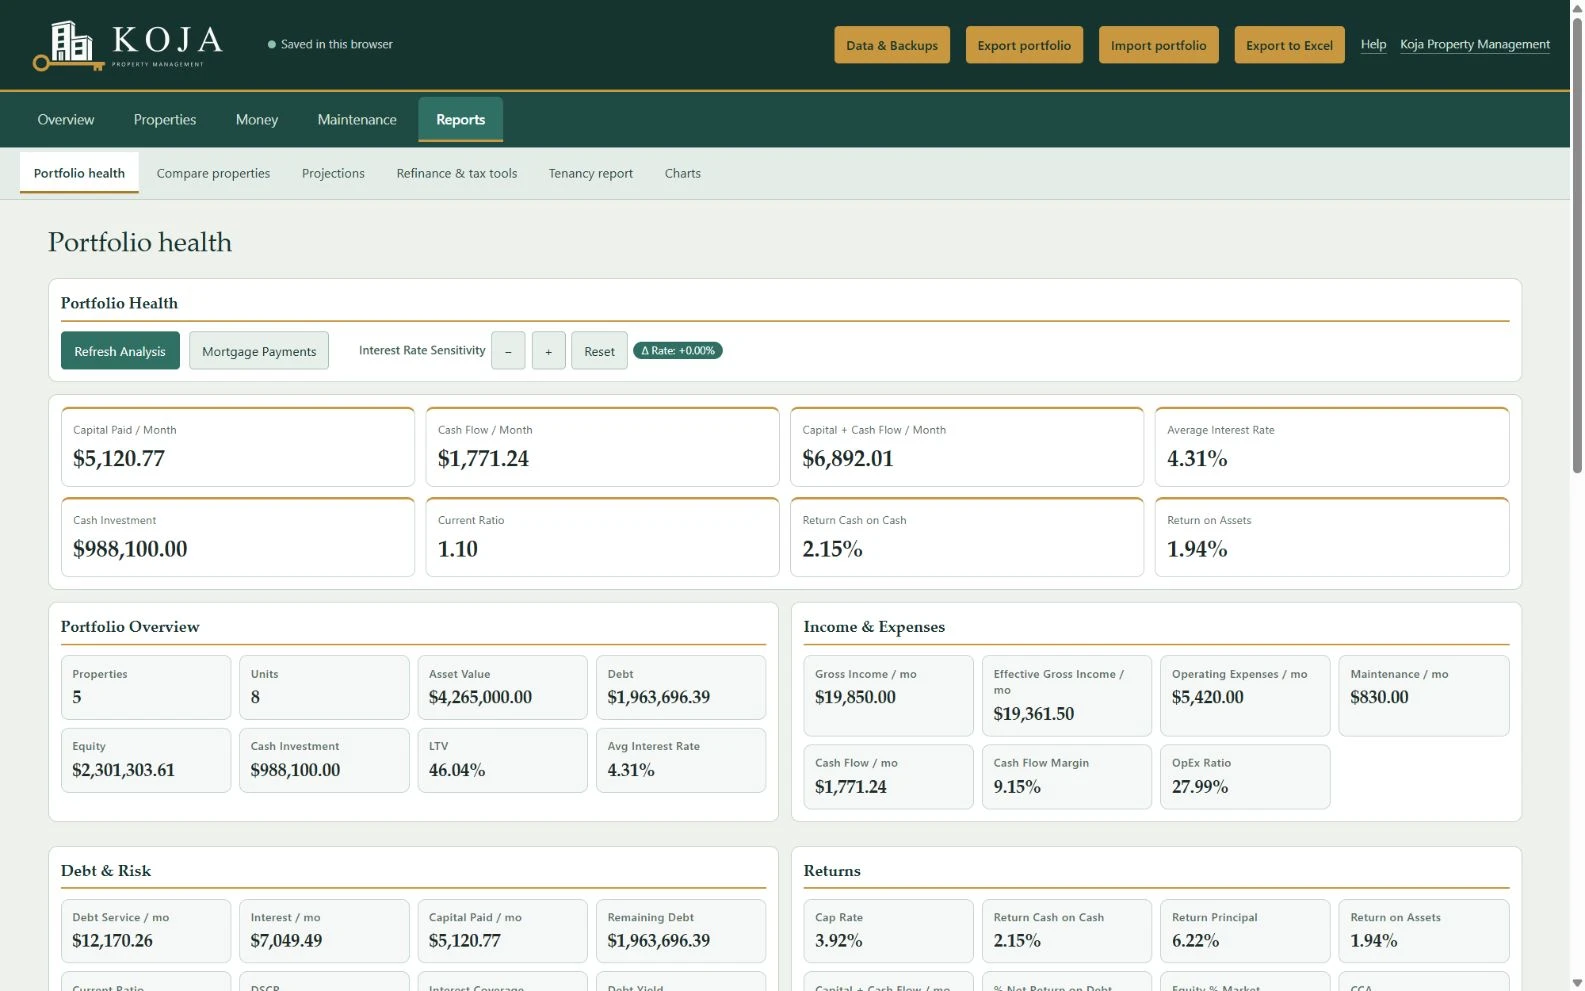Click the Interest / mo value $7,049.49
The image size is (1585, 991).
click(x=286, y=941)
